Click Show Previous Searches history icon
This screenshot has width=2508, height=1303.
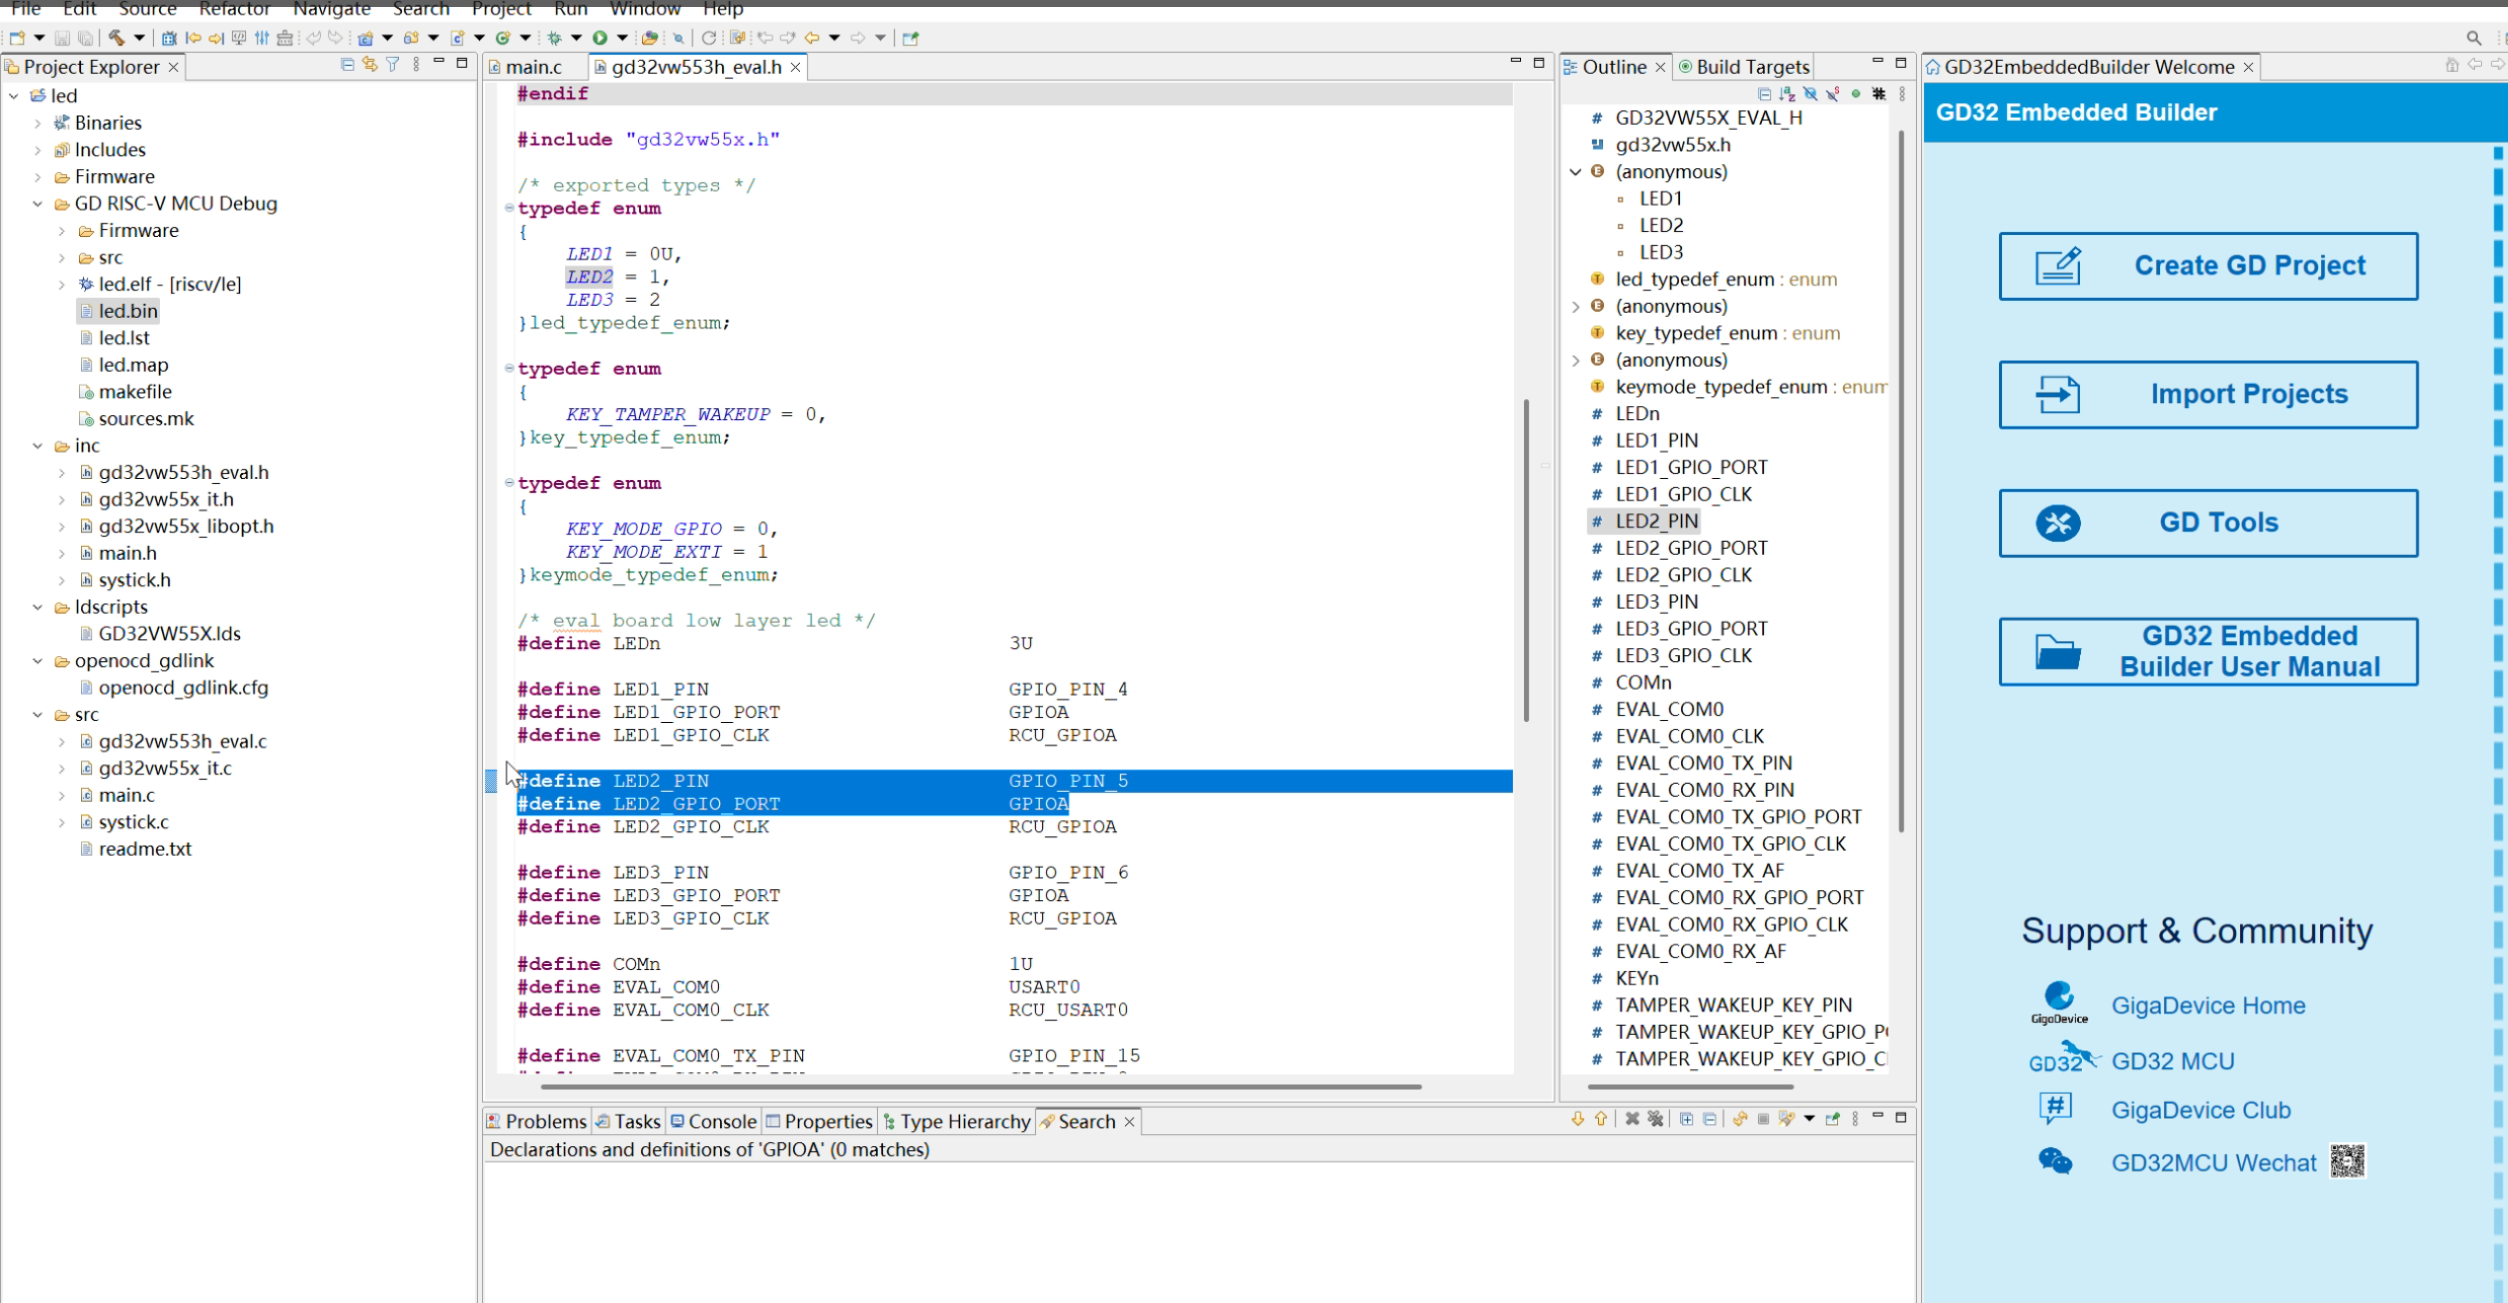[1786, 1119]
